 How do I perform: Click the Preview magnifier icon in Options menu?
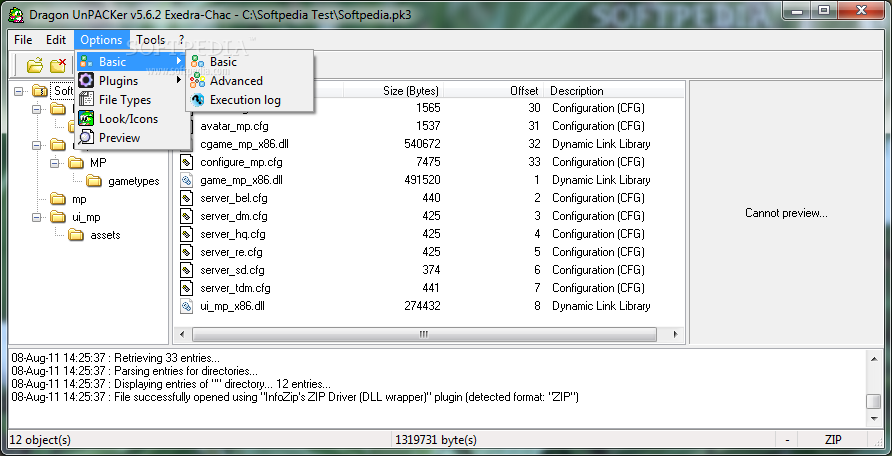pos(86,138)
